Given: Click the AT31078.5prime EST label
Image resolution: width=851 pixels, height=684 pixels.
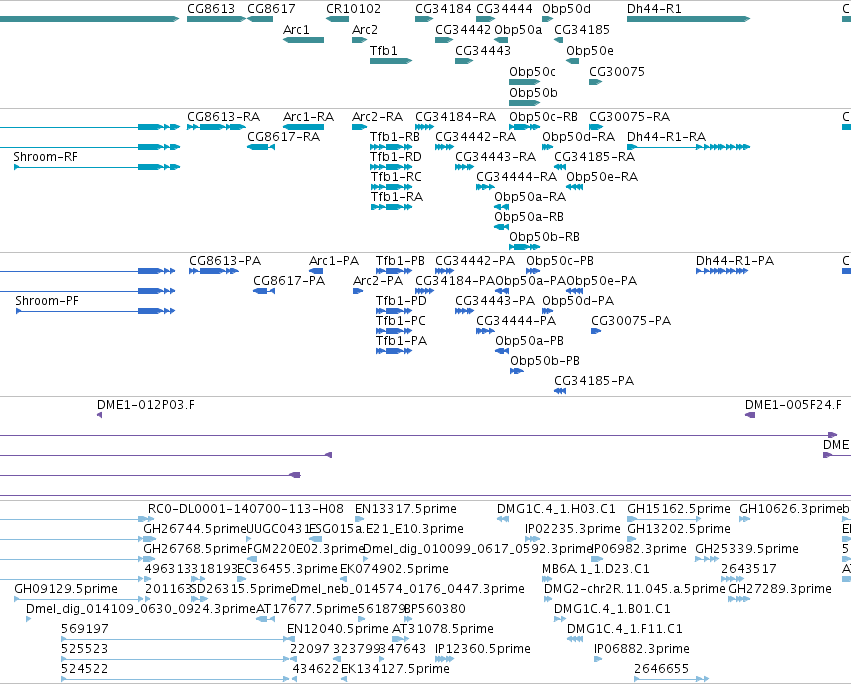Looking at the screenshot, I should (443, 629).
